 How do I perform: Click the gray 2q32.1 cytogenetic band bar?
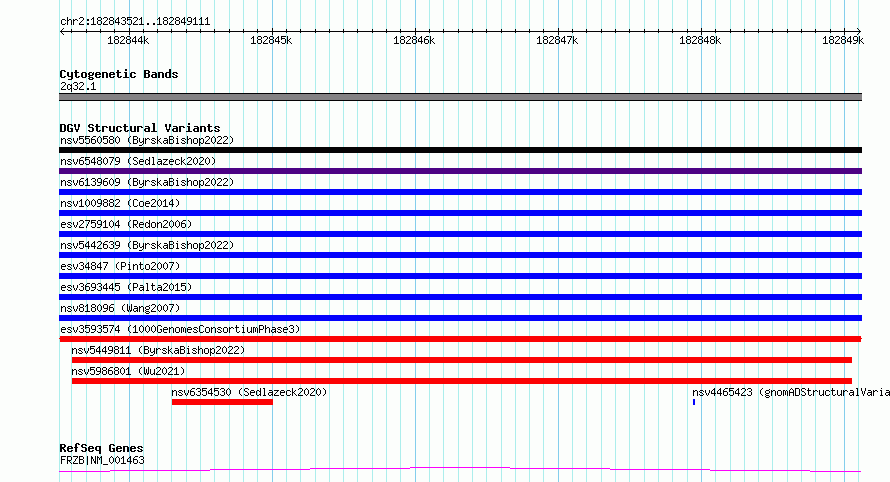460,97
